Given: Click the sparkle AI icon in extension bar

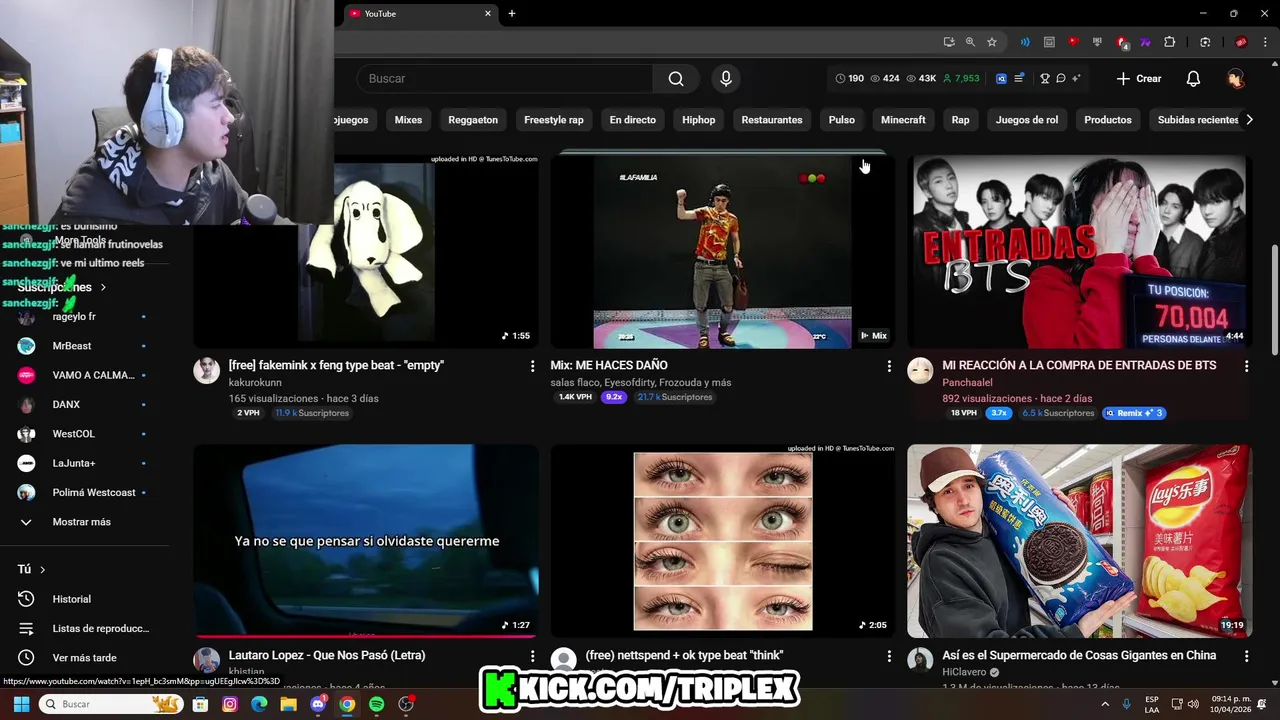Looking at the screenshot, I should [1076, 79].
